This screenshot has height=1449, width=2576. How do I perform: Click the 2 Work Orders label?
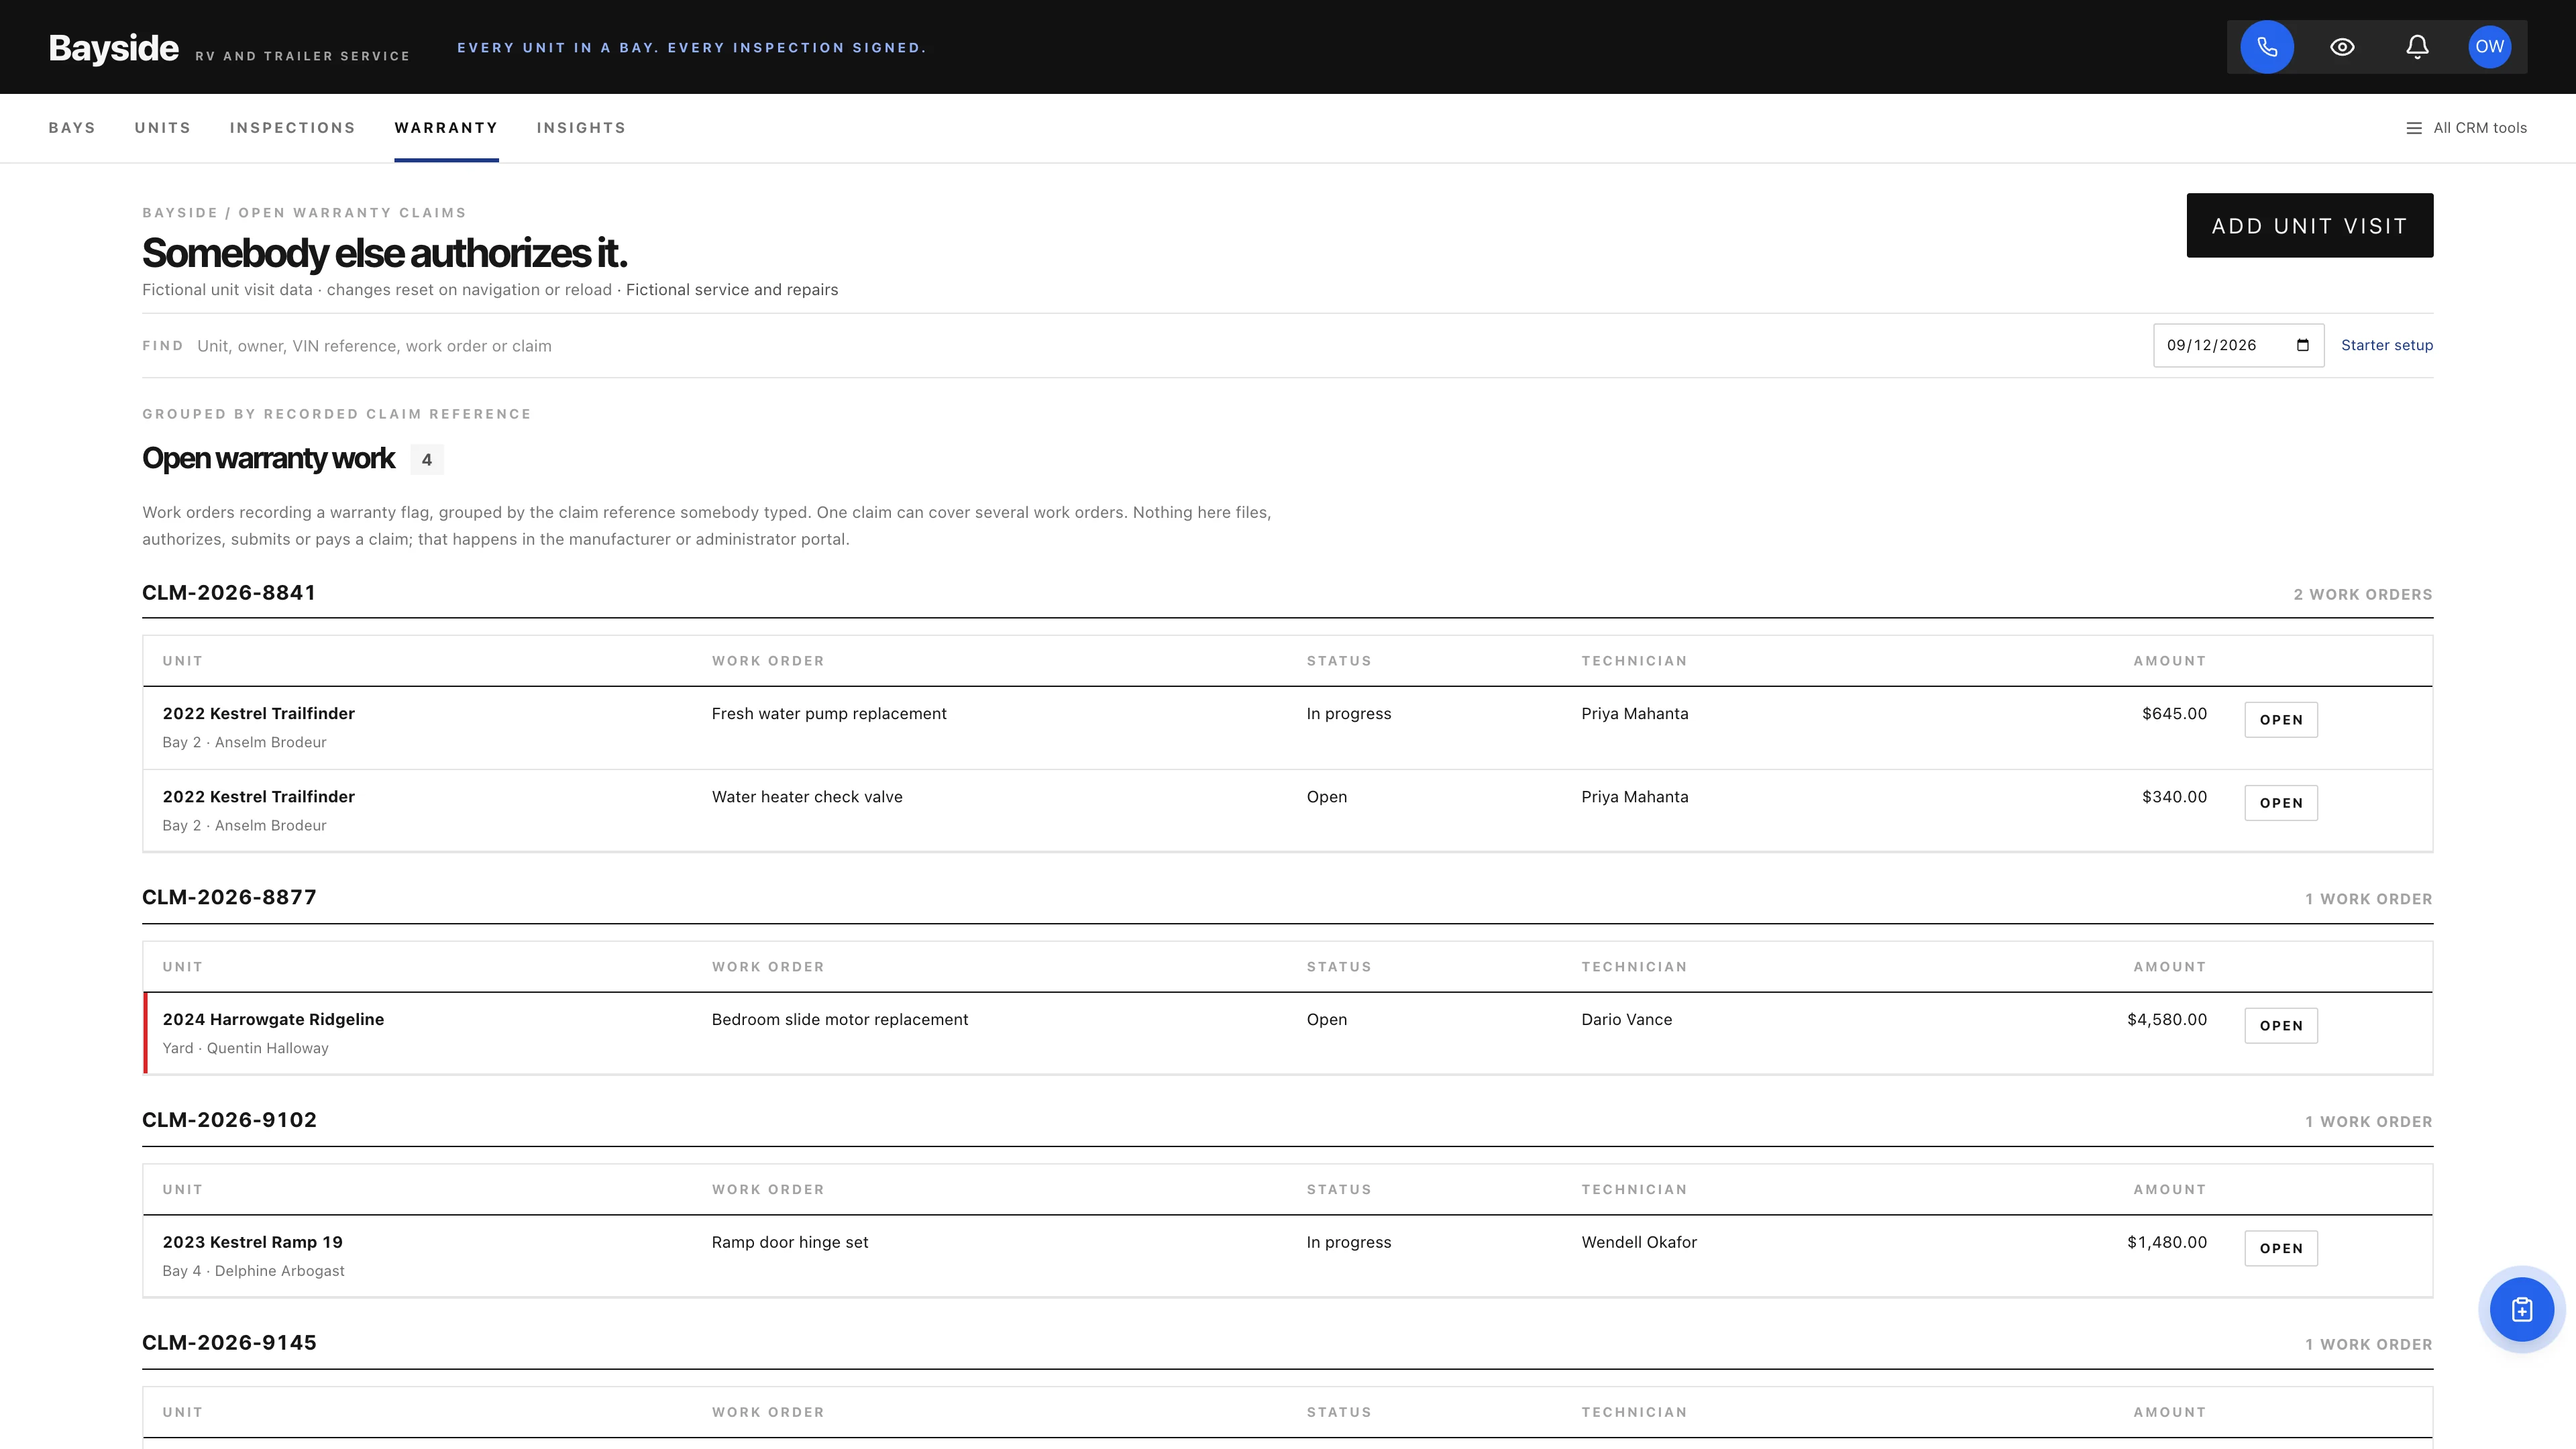2363,594
